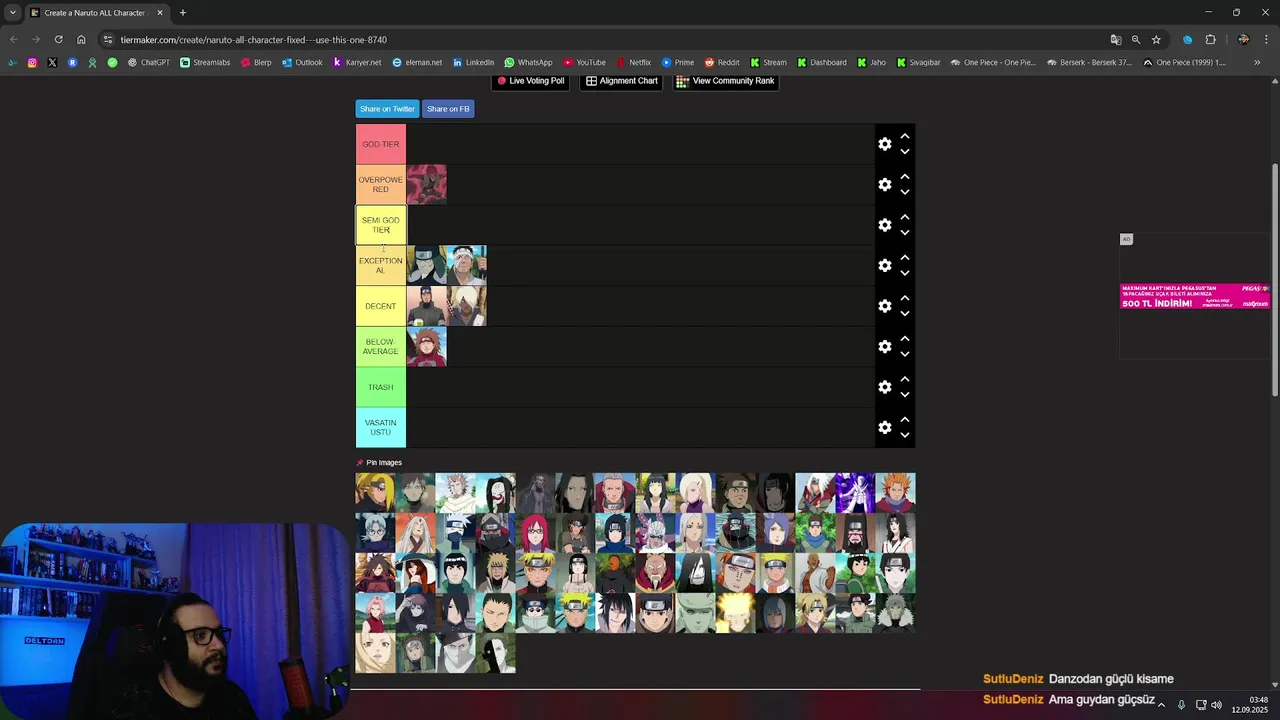Close the Naruto tier maker tab
The height and width of the screenshot is (720, 1280).
160,13
